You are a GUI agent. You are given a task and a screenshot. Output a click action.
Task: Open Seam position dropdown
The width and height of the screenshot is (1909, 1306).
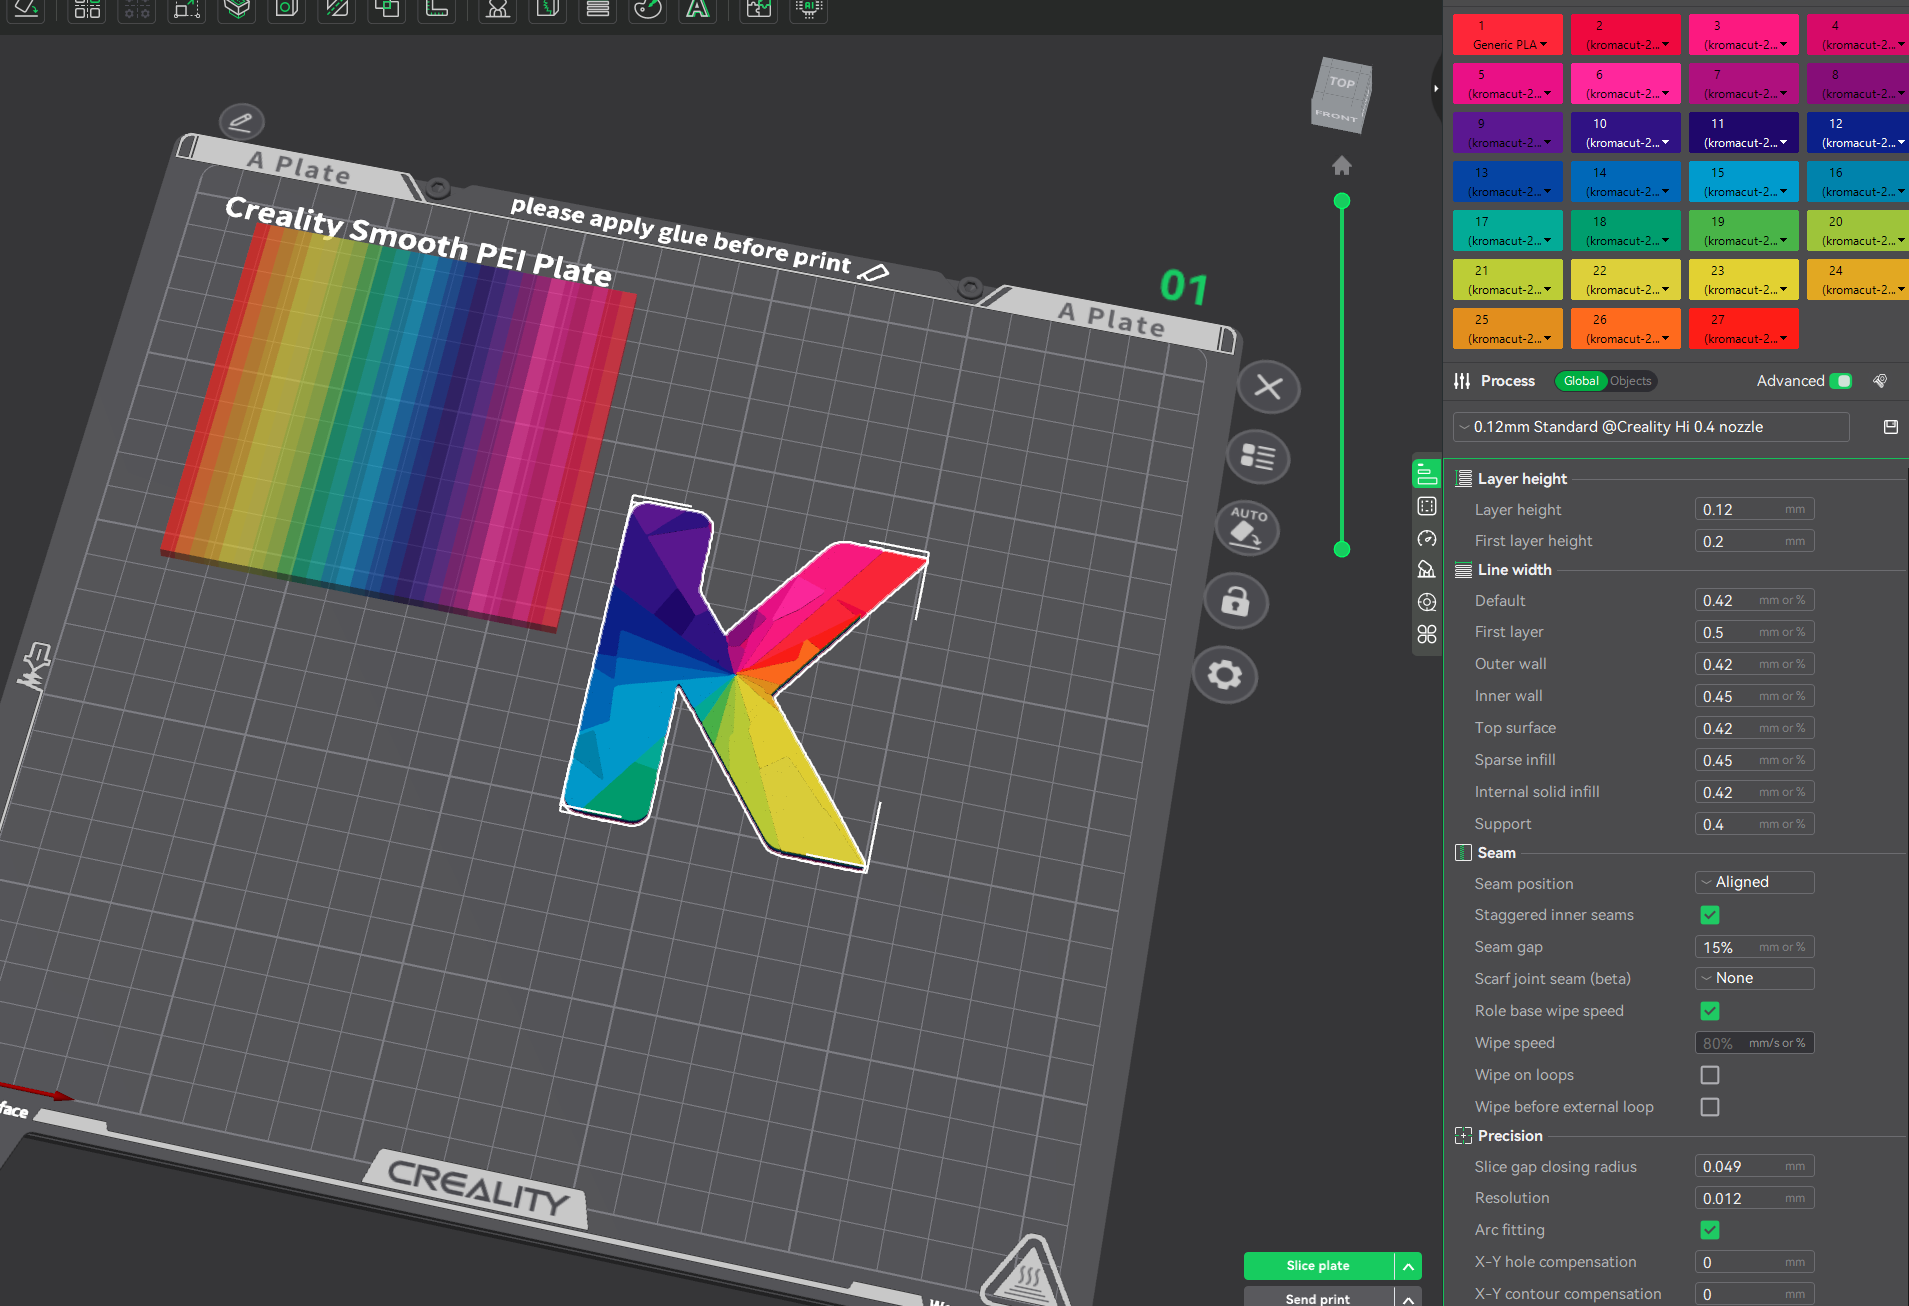click(x=1754, y=882)
